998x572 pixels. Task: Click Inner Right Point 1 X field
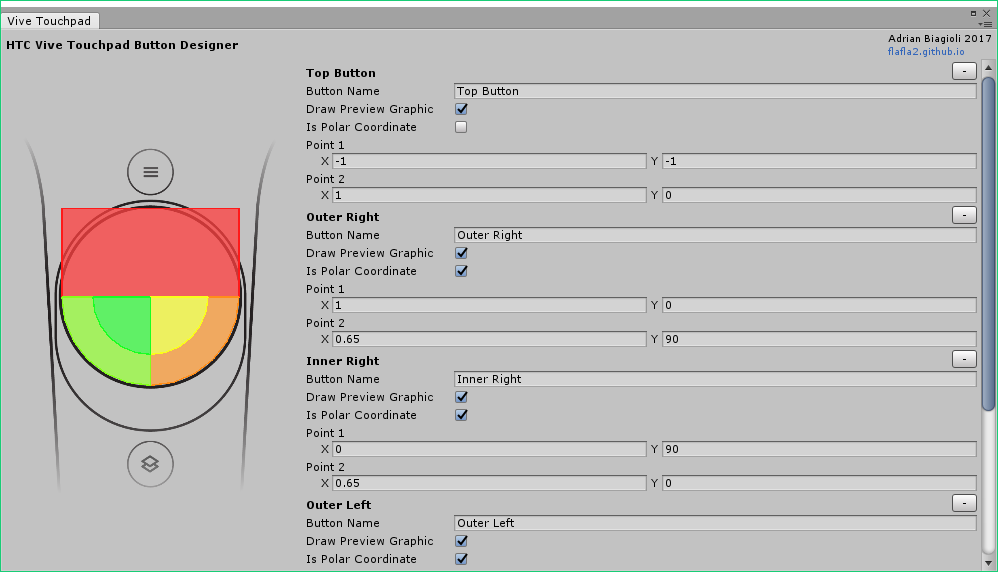(x=489, y=449)
